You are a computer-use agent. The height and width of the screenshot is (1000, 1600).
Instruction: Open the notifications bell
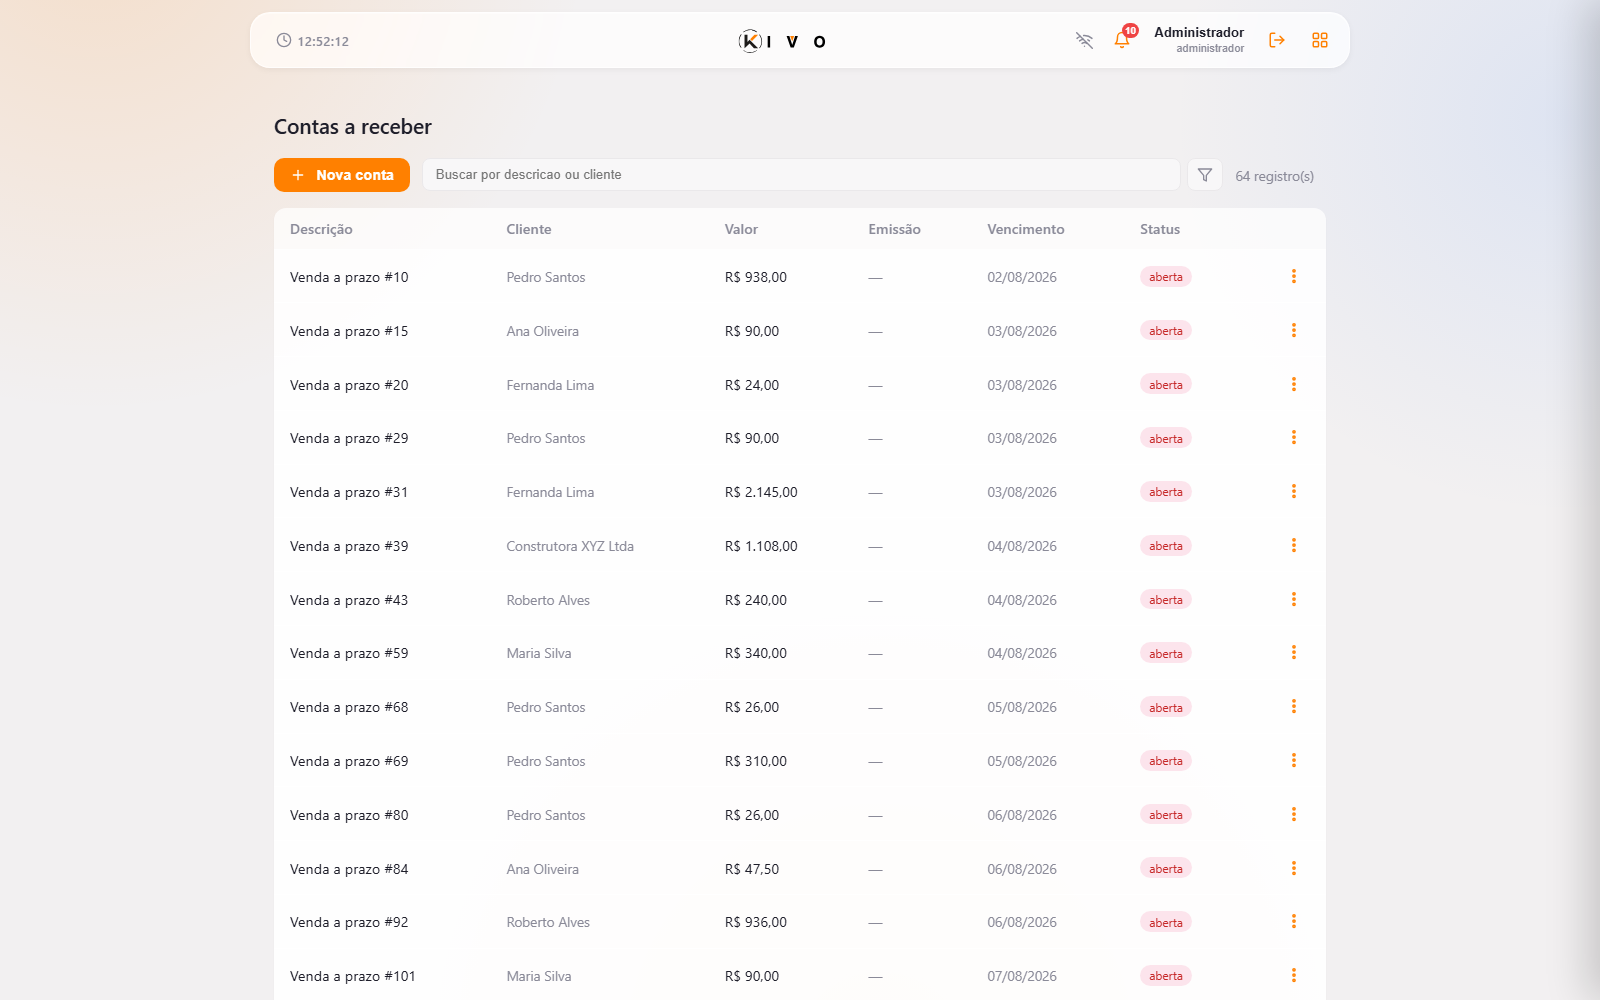1122,40
